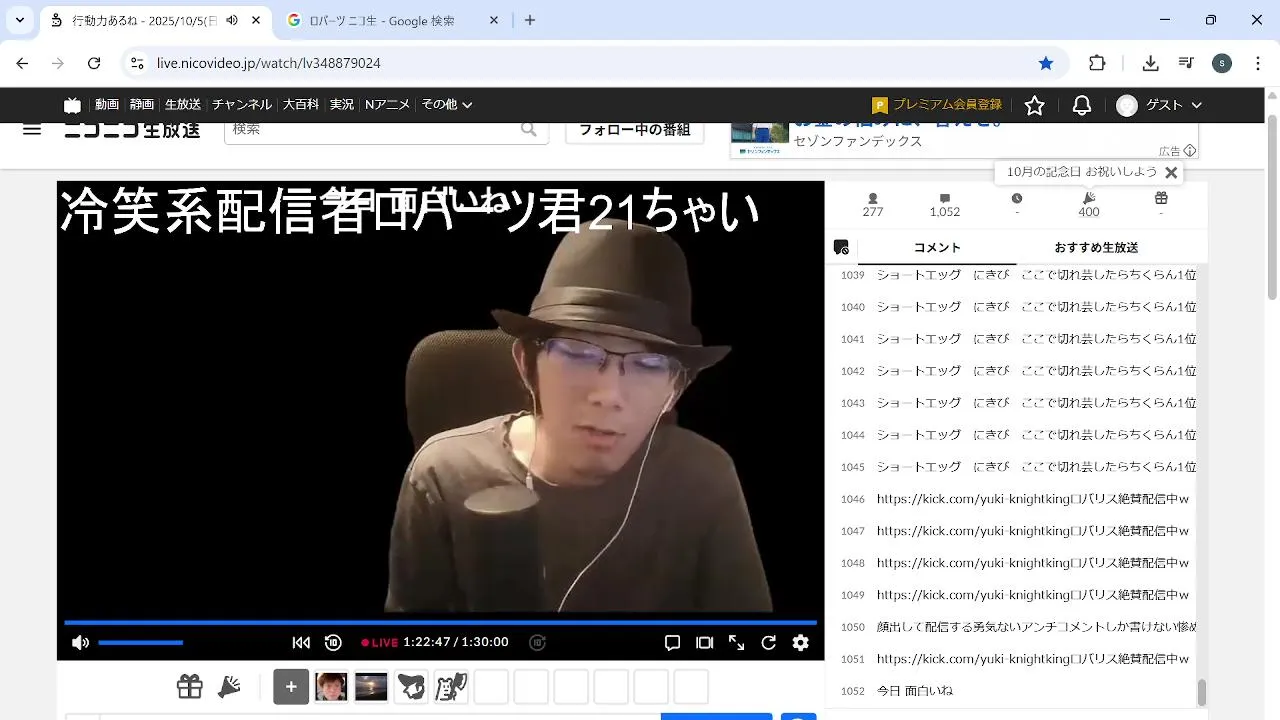
Task: Click the clock timeshift stat icon
Action: coord(1017,199)
